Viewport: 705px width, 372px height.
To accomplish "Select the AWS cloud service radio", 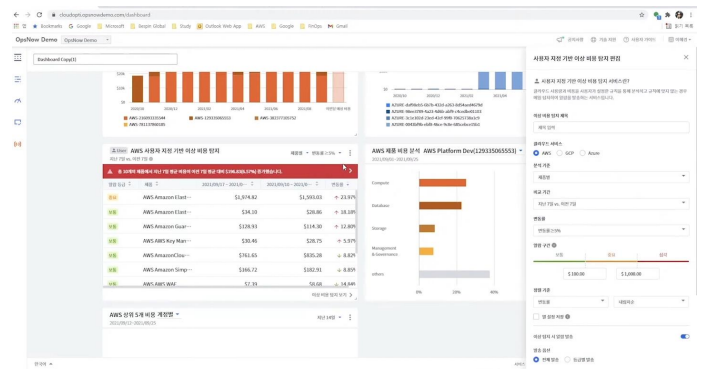I will pos(536,153).
